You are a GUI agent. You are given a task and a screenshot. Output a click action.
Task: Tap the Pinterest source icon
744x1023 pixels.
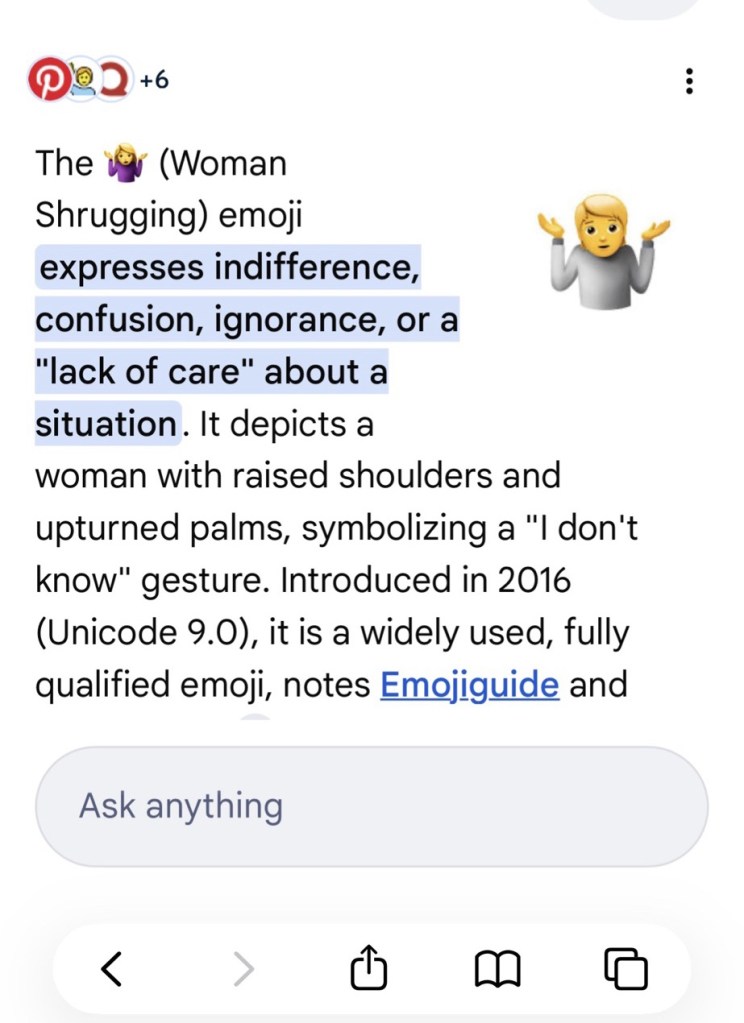click(x=47, y=79)
